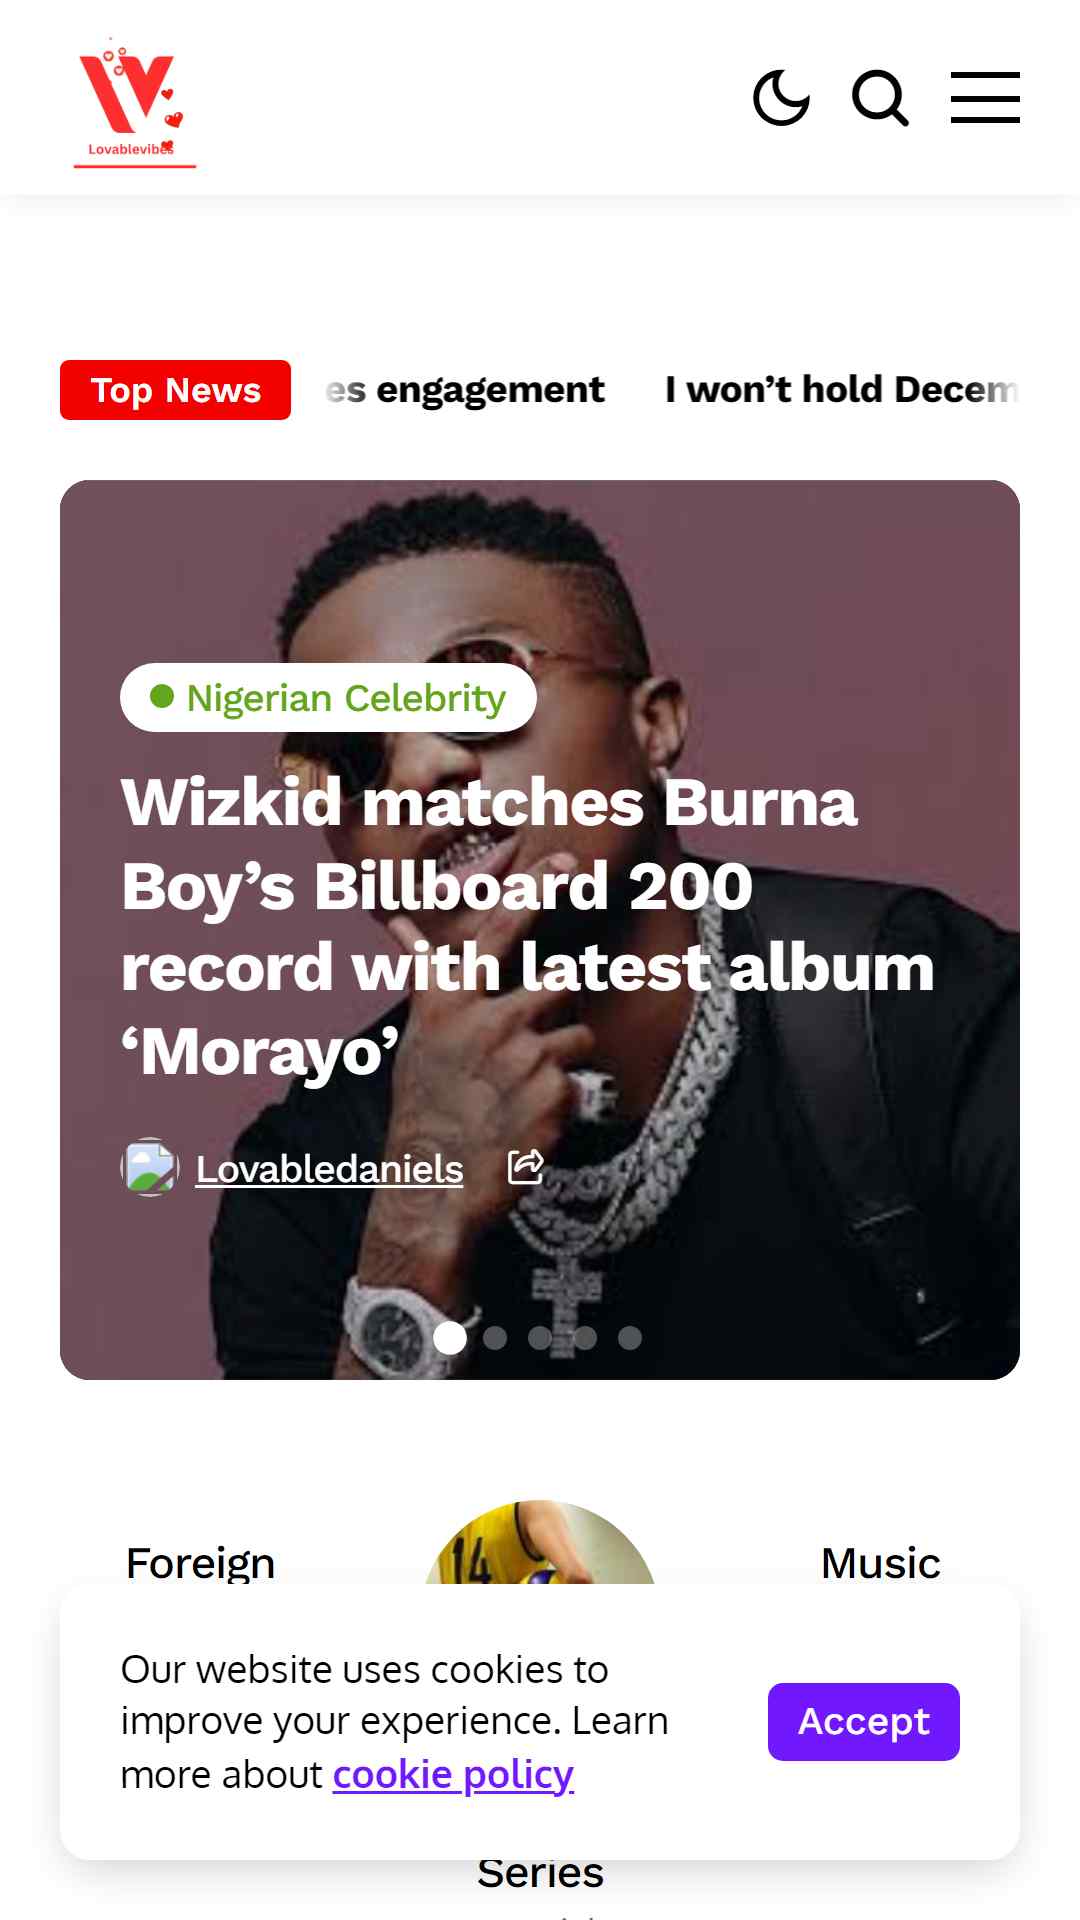Open the Nigerian Celebrity category tag

click(x=328, y=698)
